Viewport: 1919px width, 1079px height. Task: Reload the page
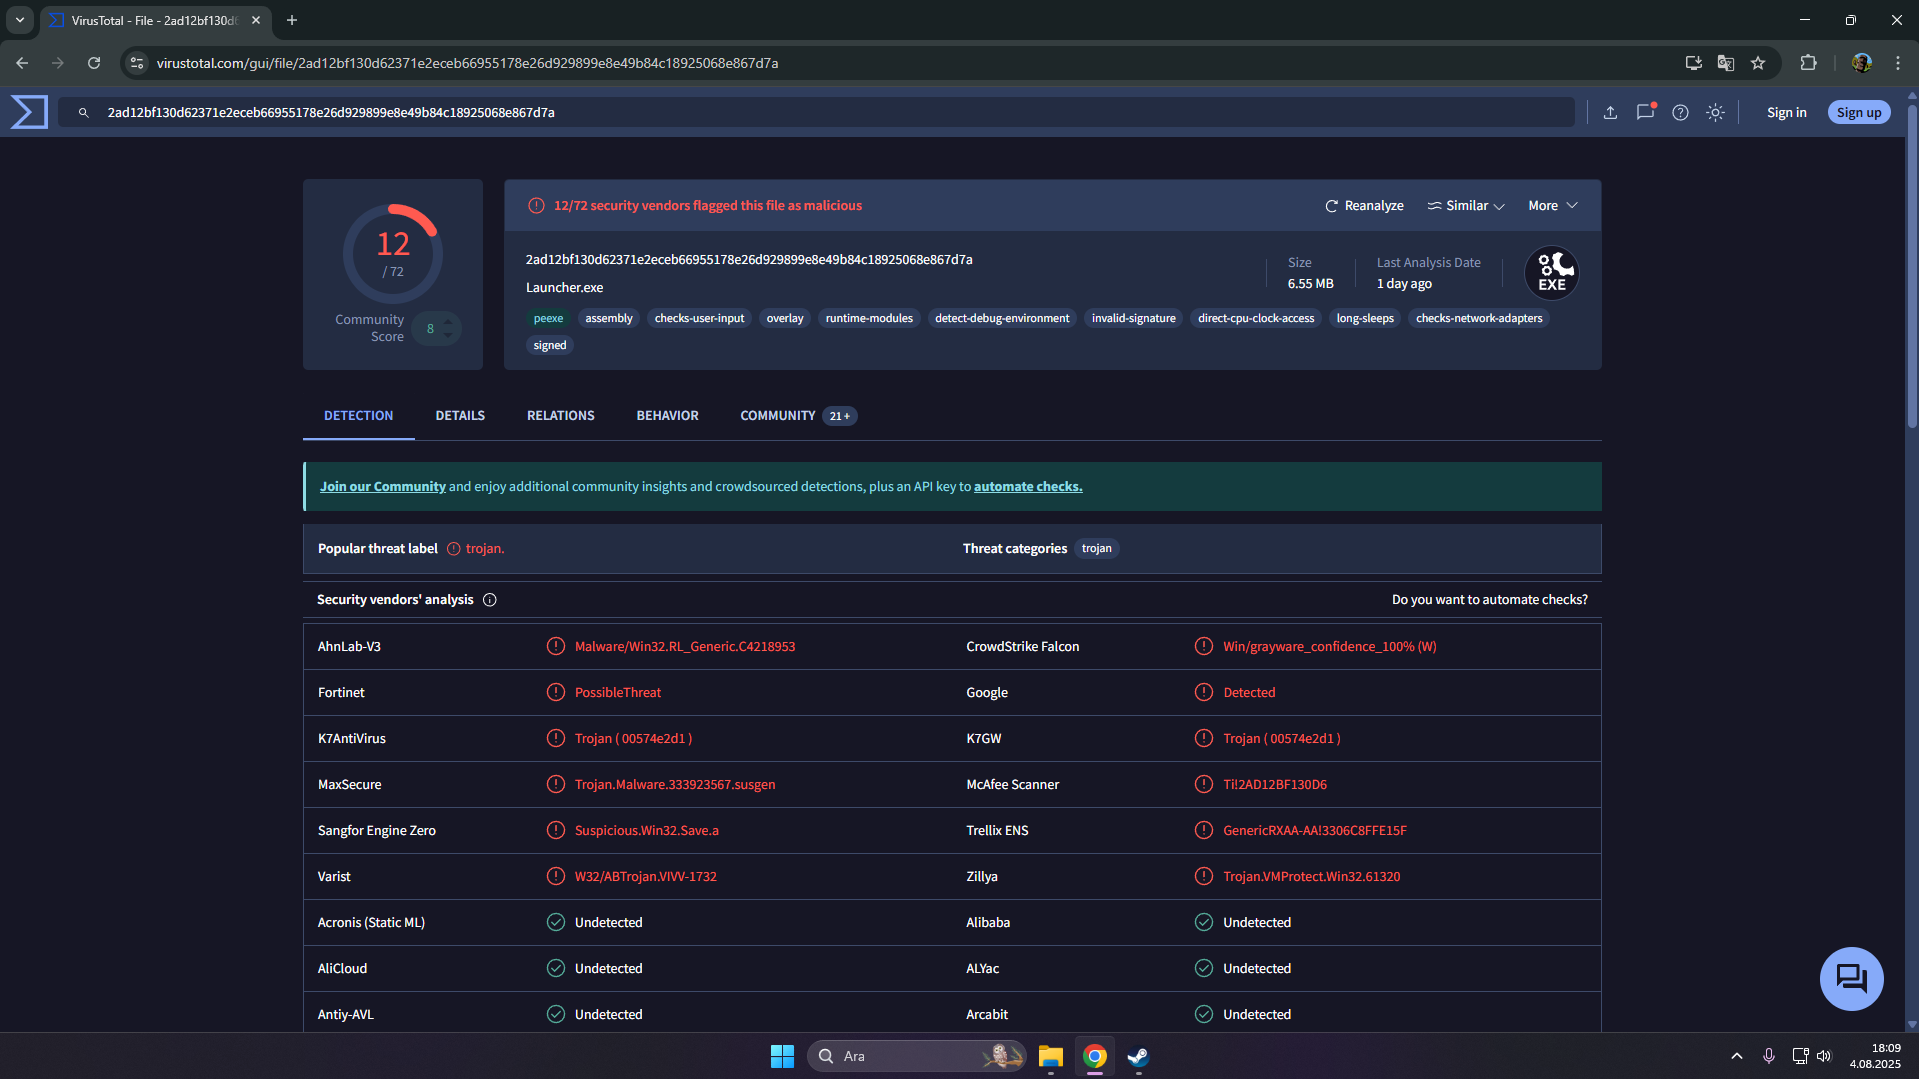(x=94, y=63)
